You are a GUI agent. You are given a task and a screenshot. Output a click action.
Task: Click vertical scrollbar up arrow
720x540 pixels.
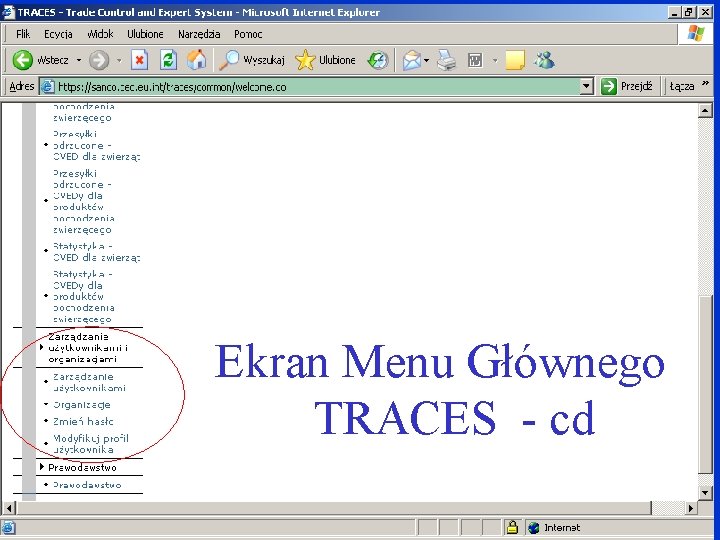(x=705, y=110)
